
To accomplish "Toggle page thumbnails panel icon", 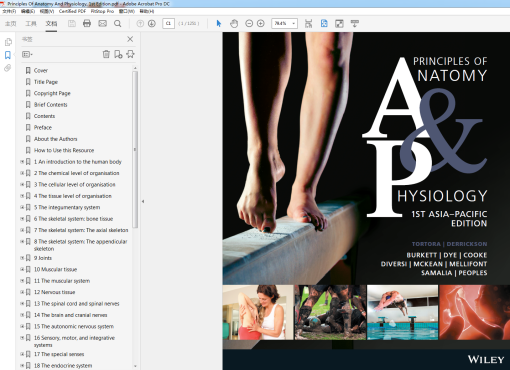I will pos(8,42).
